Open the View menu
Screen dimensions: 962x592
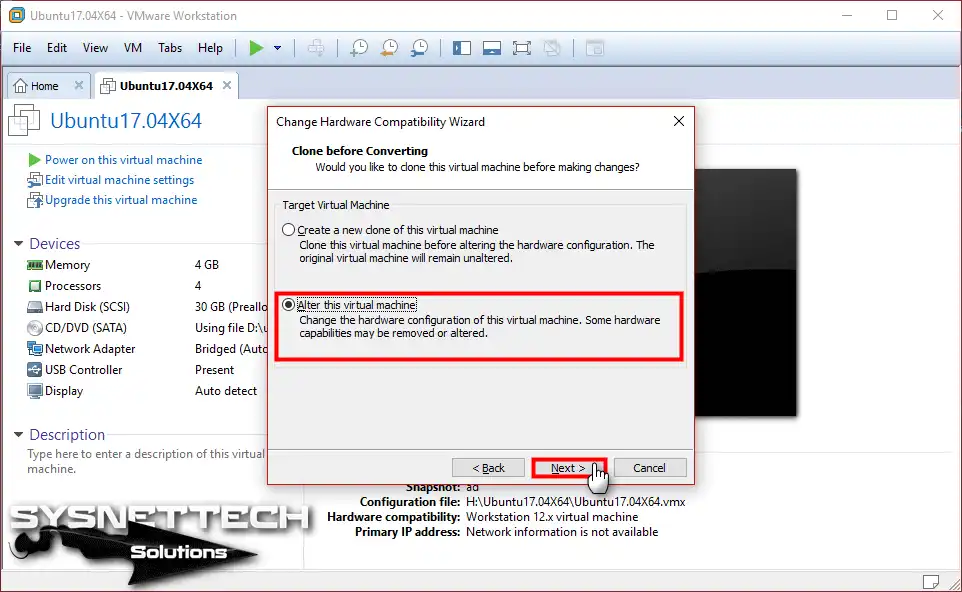point(95,48)
